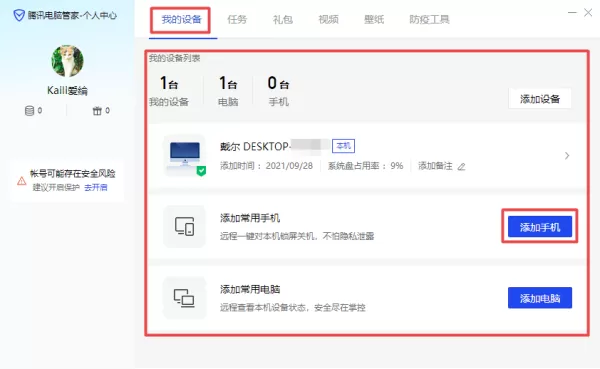Switch to the 任务 tab
The image size is (600, 369).
coord(237,20)
